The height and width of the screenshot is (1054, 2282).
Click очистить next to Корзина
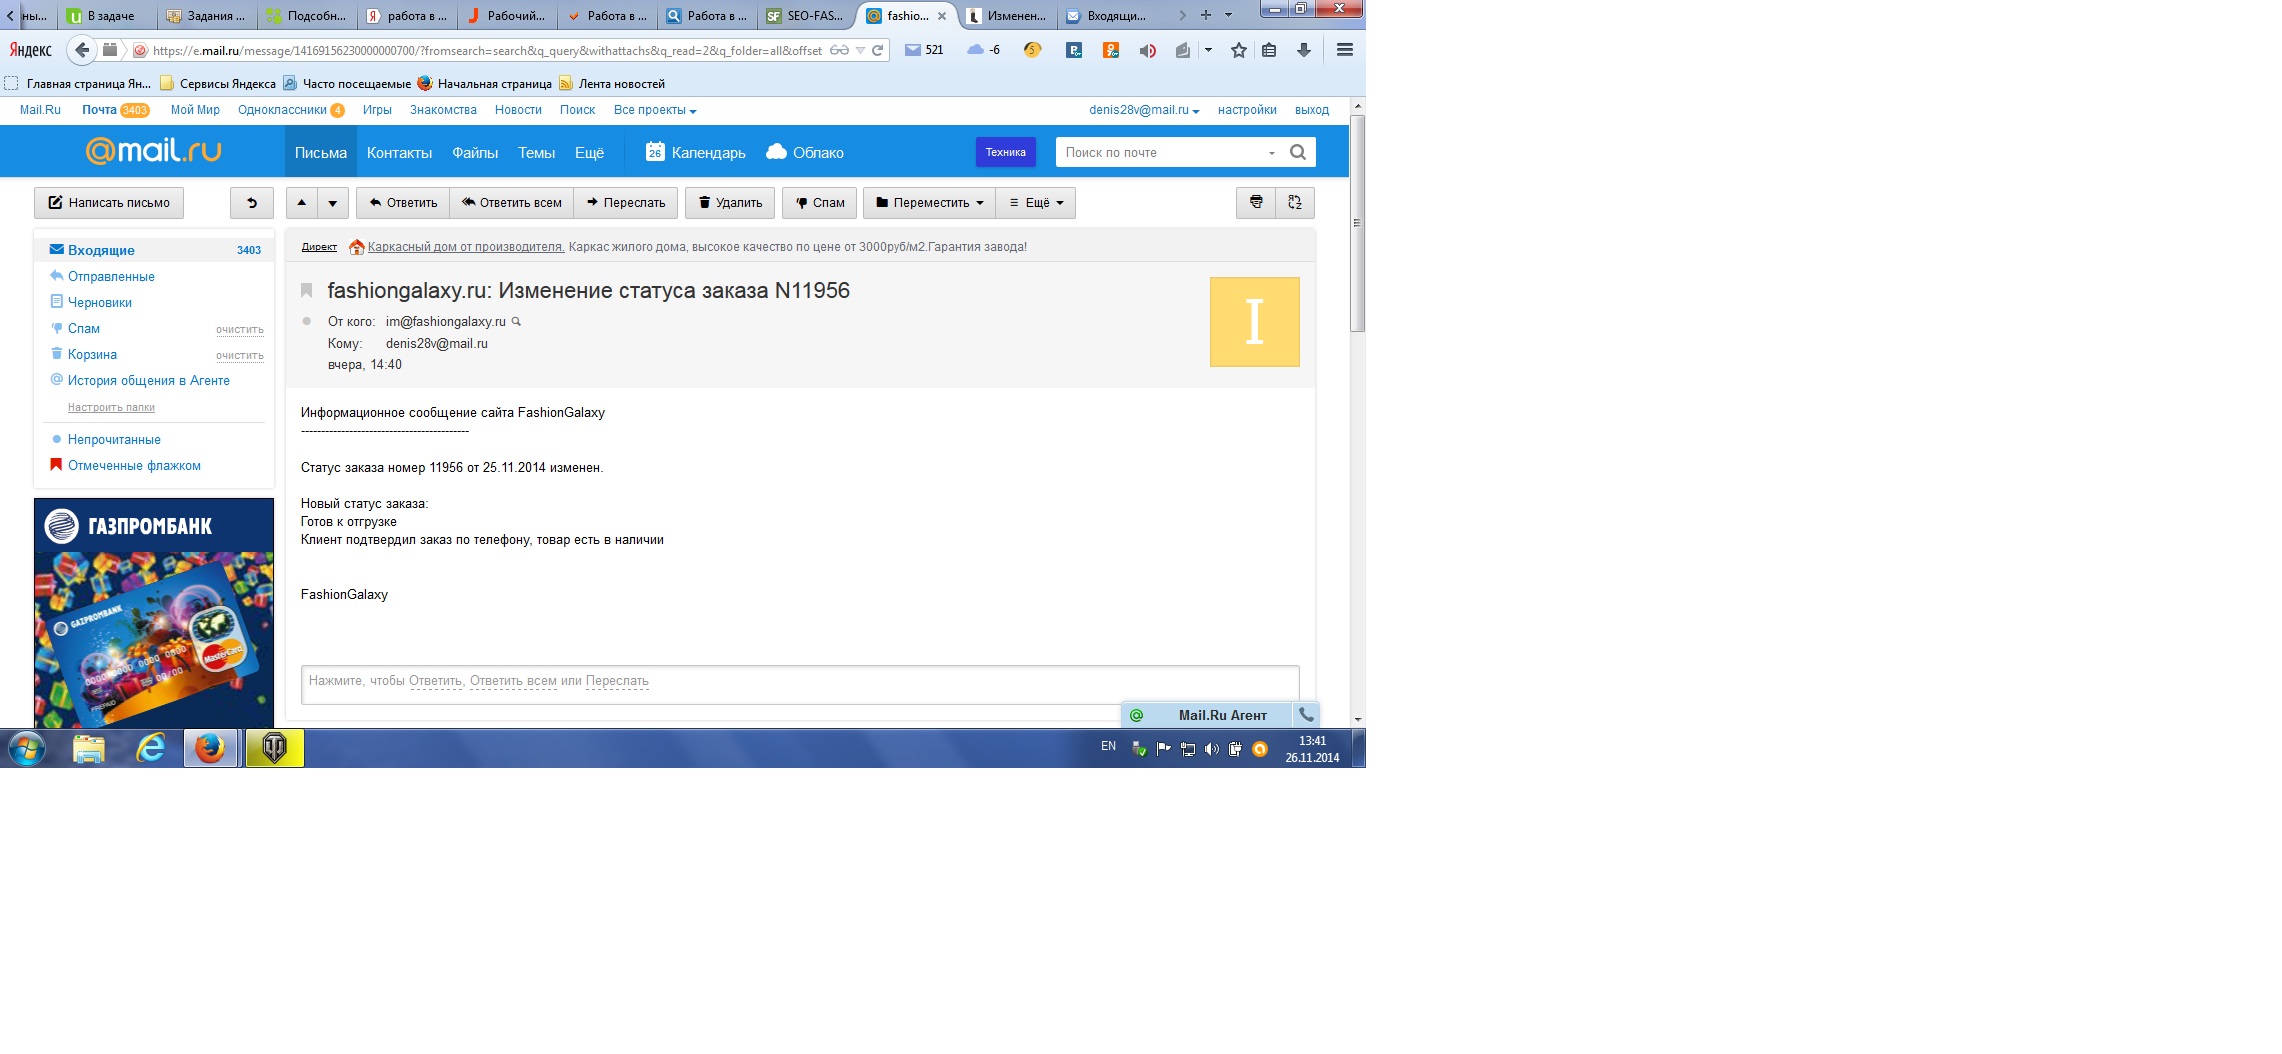240,355
